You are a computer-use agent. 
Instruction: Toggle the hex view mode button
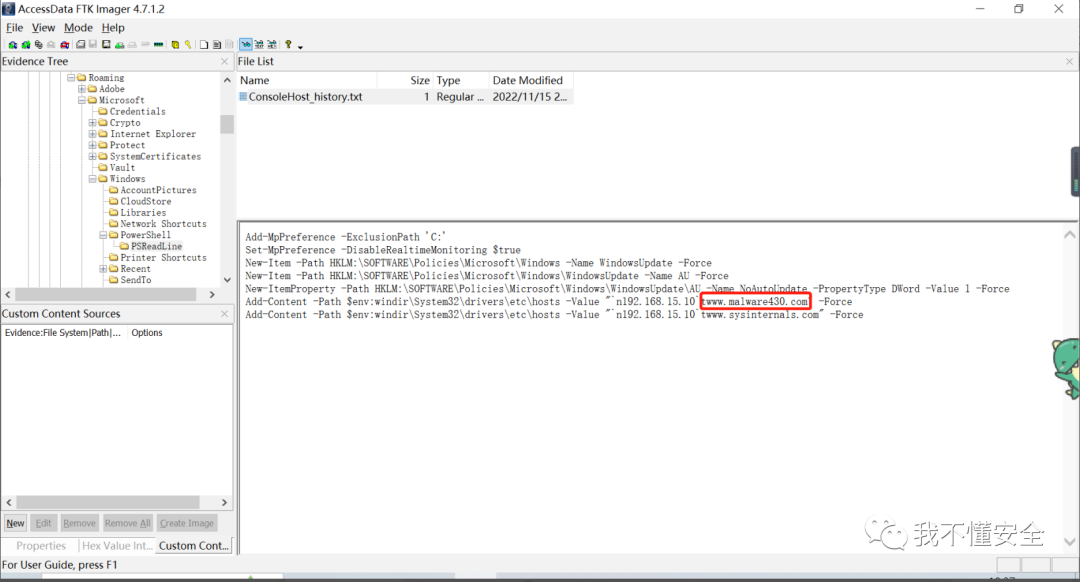click(x=272, y=45)
